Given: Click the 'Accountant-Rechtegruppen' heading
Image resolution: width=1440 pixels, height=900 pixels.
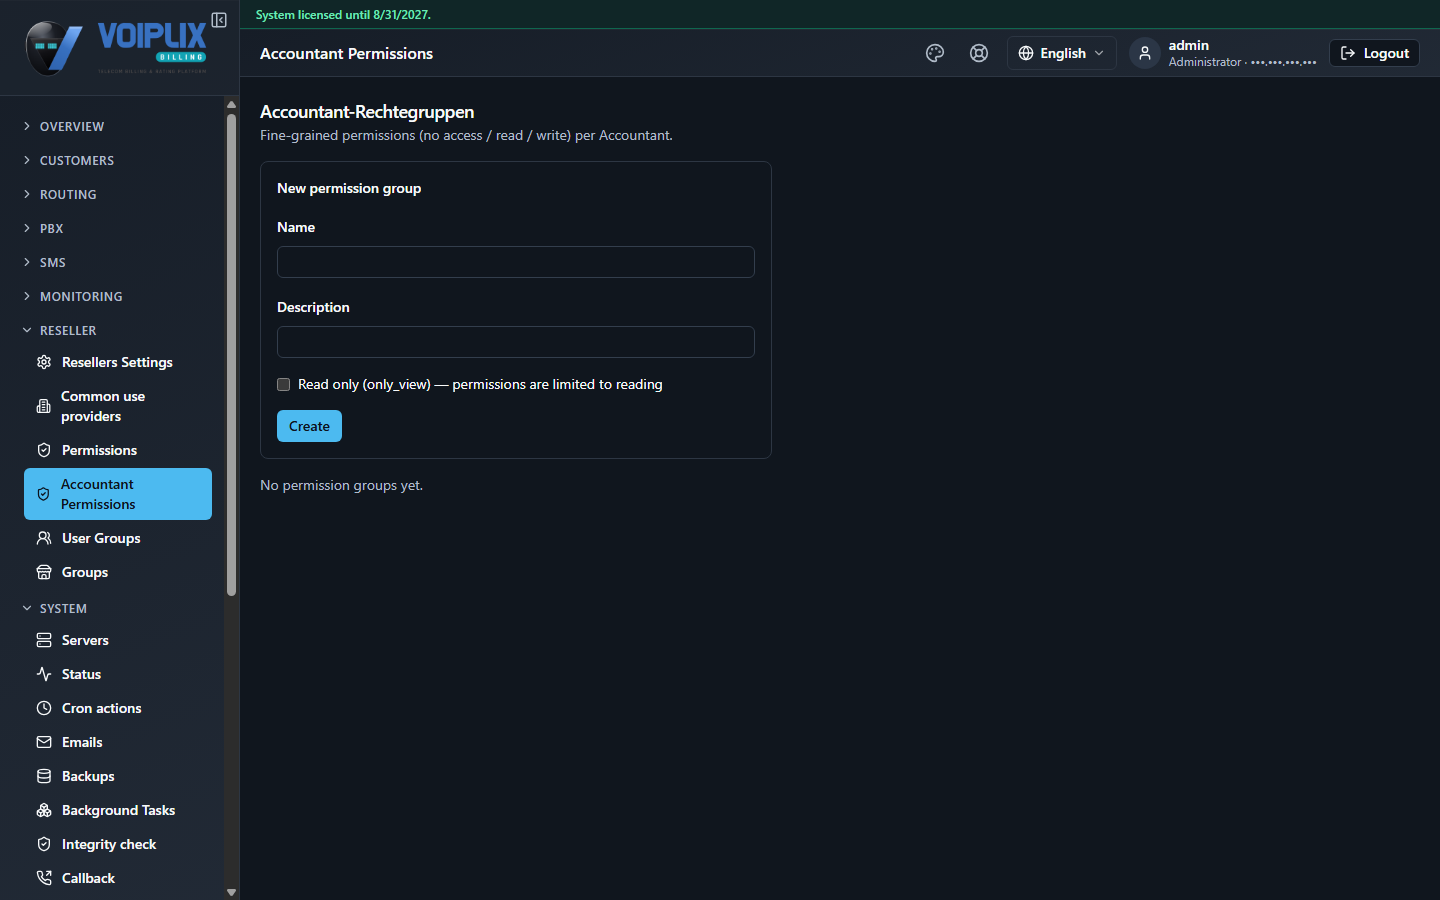Looking at the screenshot, I should (x=367, y=112).
